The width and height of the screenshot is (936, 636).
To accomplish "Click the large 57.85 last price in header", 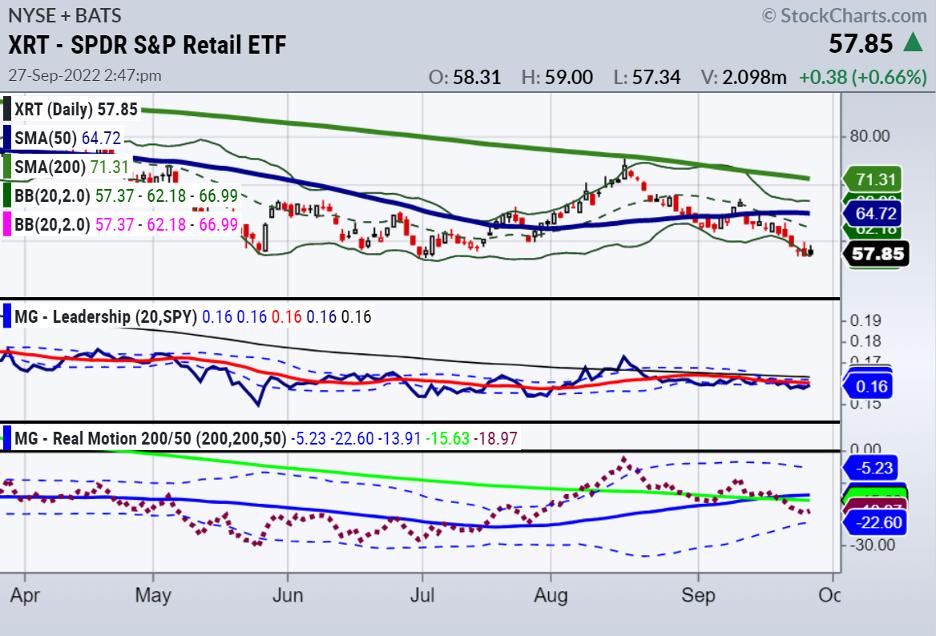I will coord(860,44).
